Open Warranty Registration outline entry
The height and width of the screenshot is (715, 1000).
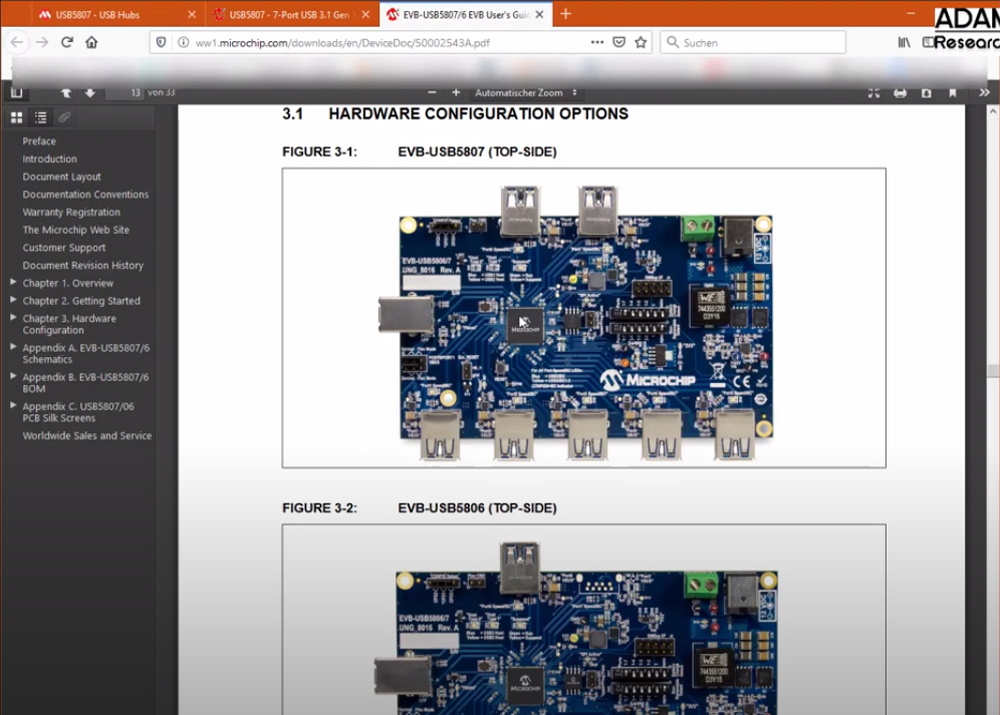[71, 212]
